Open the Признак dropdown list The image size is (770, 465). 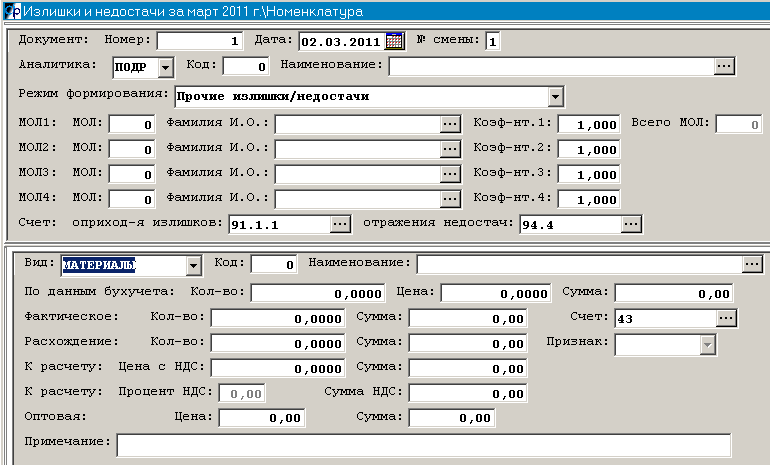pos(708,344)
